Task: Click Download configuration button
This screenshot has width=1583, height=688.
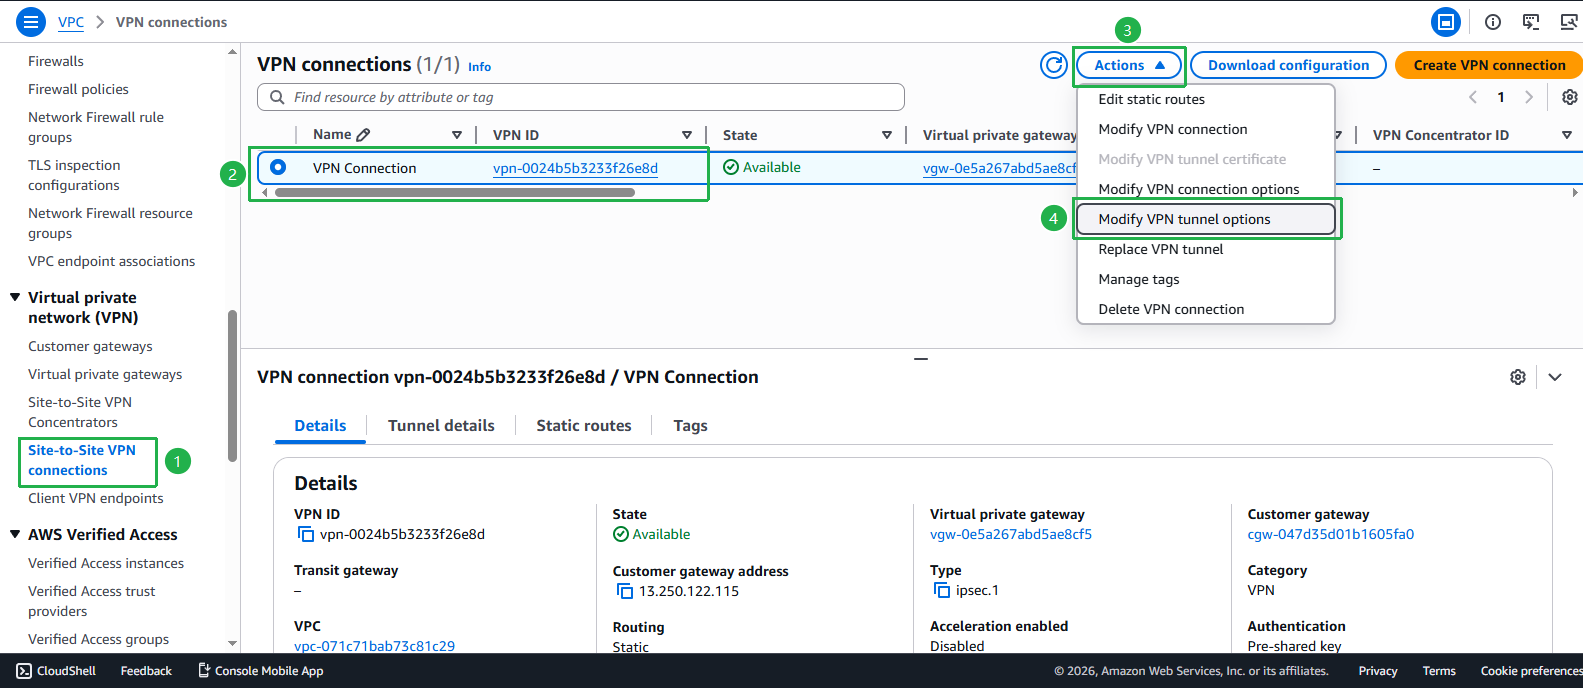Action: tap(1288, 65)
